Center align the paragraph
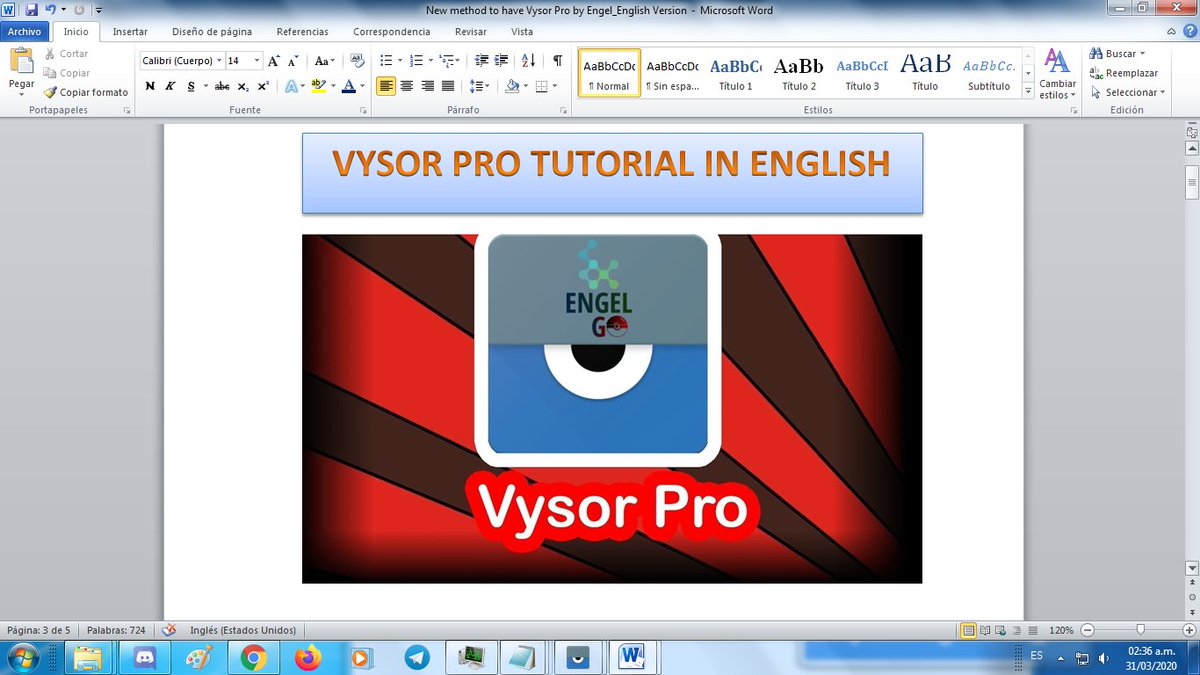Viewport: 1200px width, 675px height. point(407,86)
